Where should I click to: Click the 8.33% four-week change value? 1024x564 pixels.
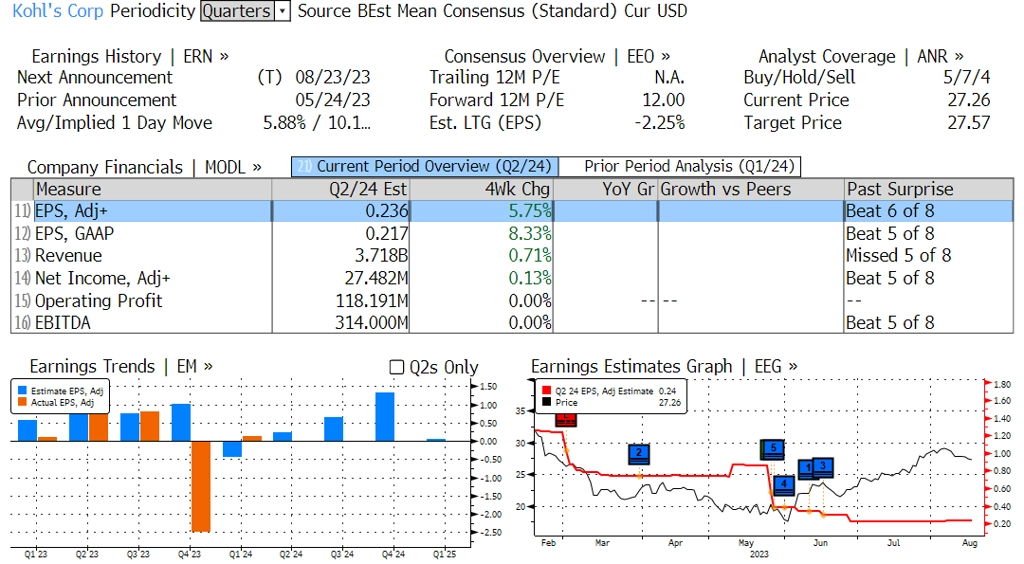[530, 234]
